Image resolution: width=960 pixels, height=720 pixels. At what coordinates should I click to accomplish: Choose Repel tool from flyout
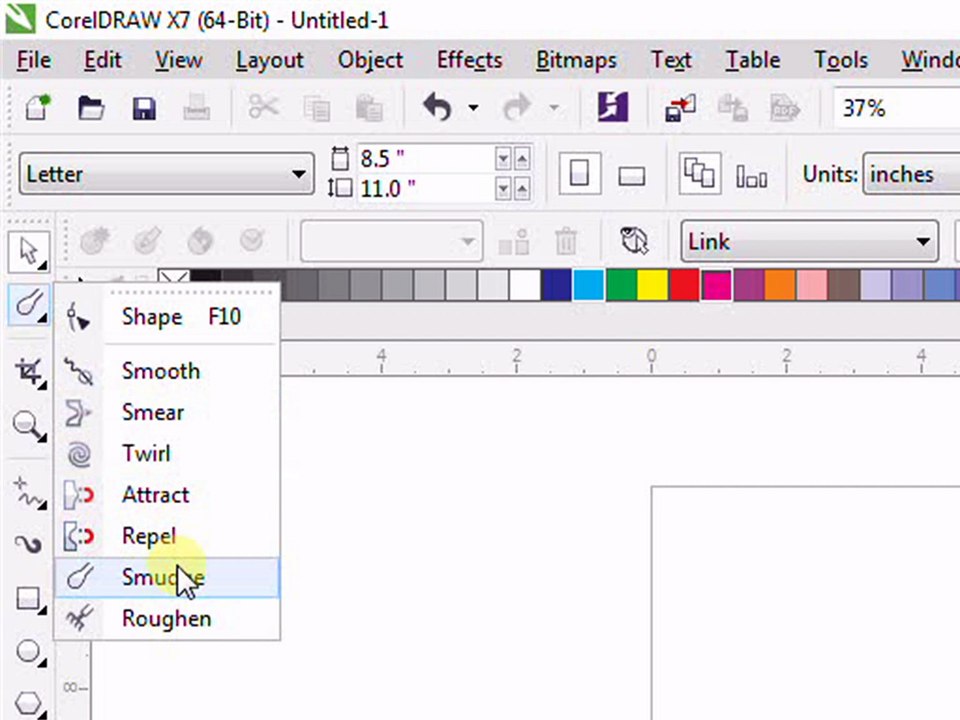(x=167, y=536)
